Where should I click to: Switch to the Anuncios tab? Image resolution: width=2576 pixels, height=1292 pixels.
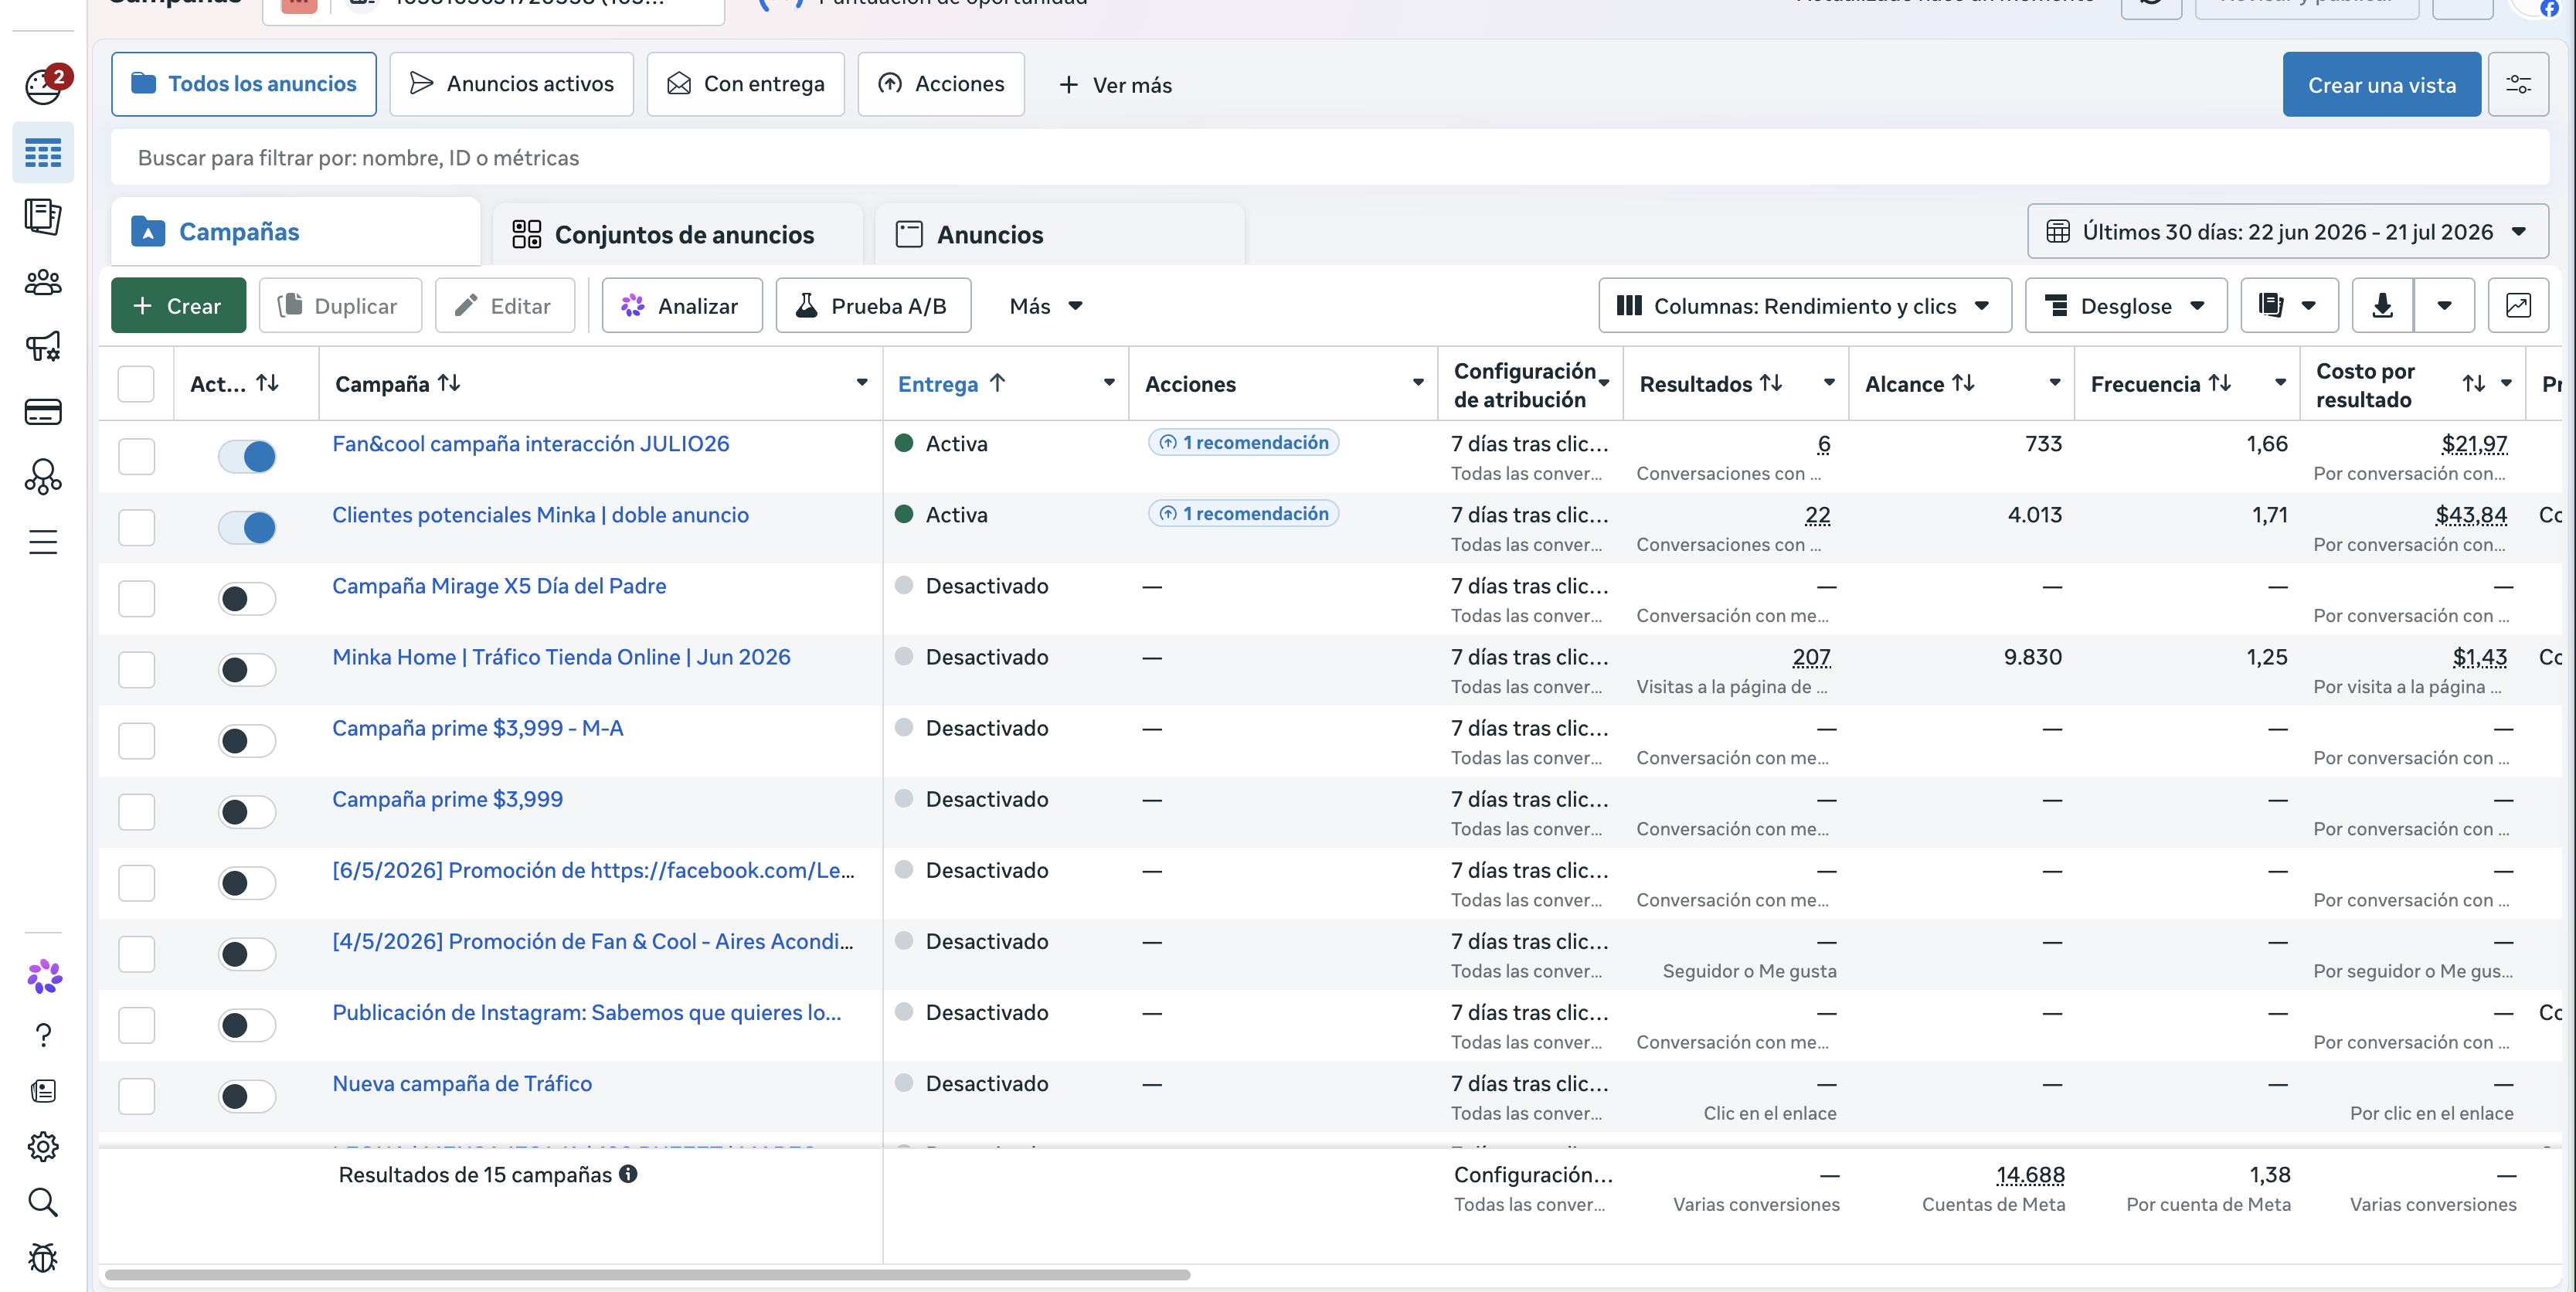1060,235
